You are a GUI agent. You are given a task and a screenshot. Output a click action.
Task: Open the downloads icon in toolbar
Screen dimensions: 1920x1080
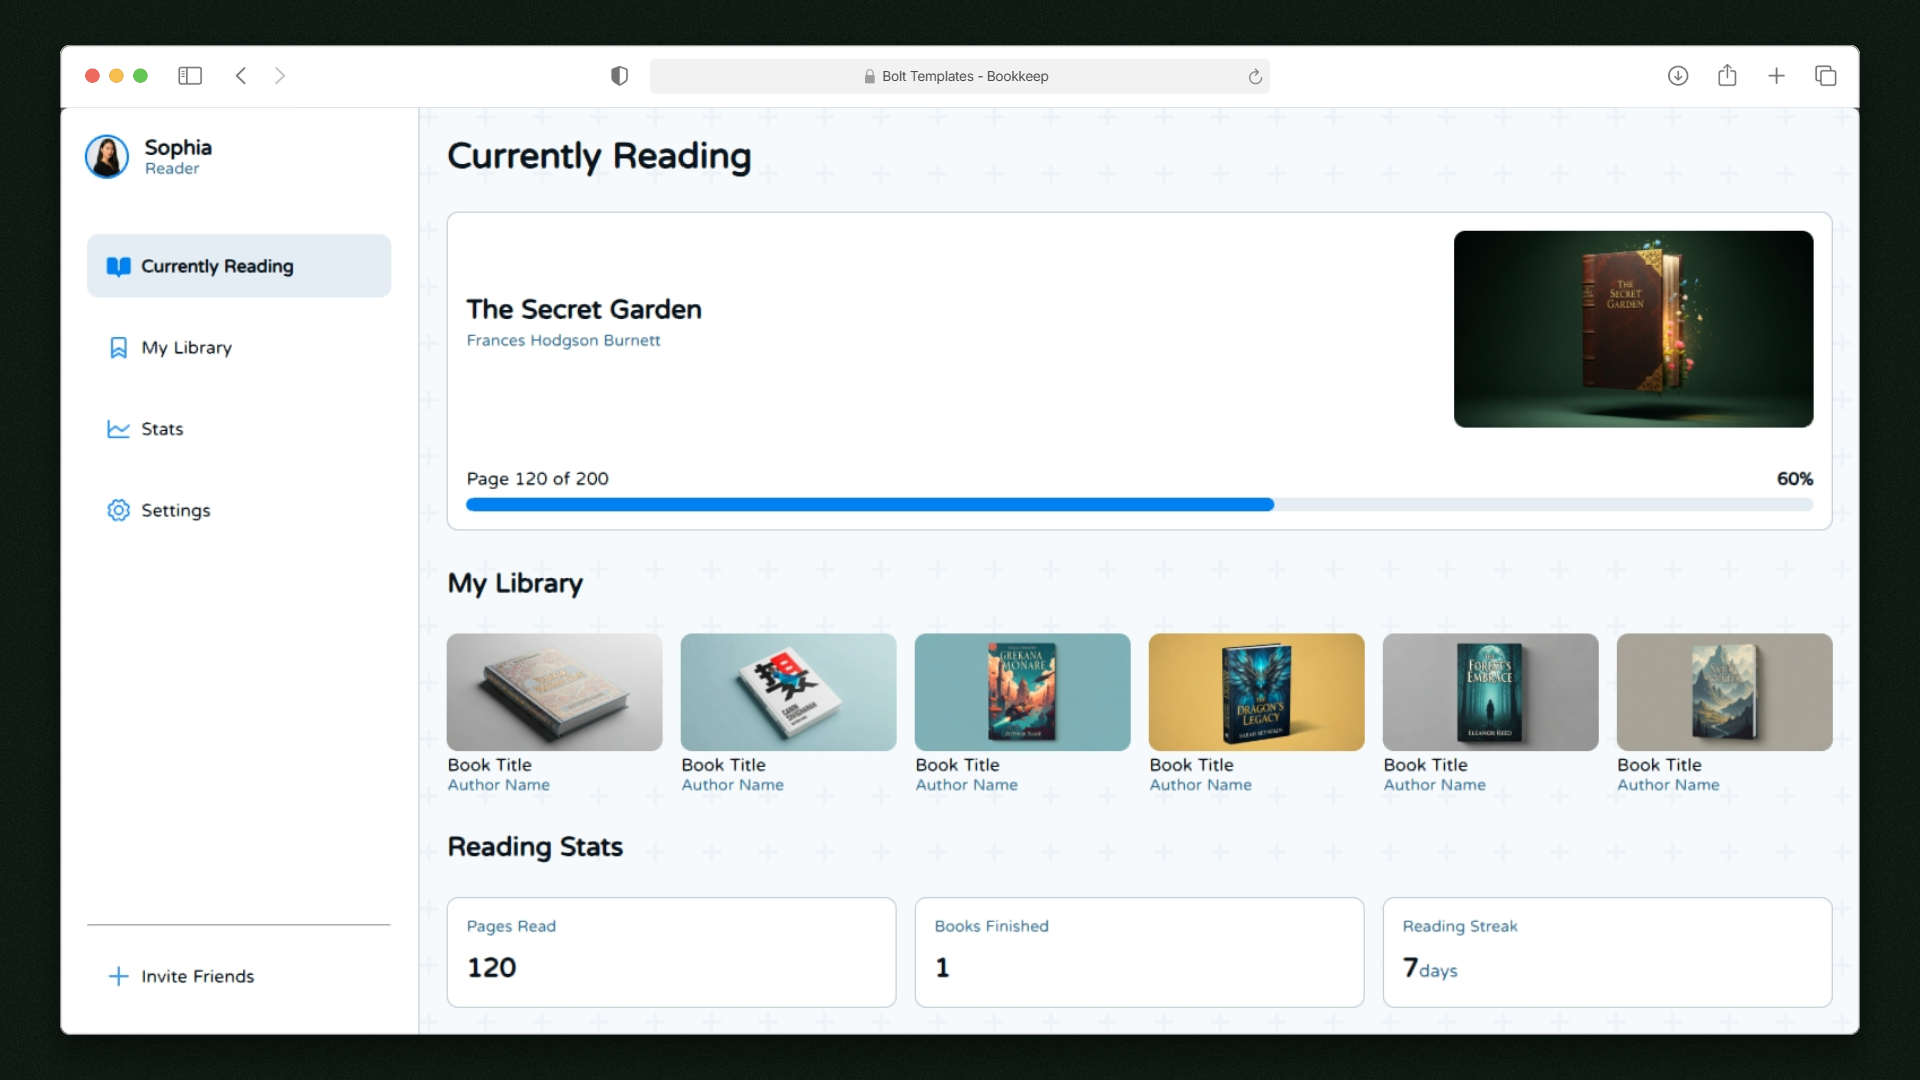(1678, 76)
